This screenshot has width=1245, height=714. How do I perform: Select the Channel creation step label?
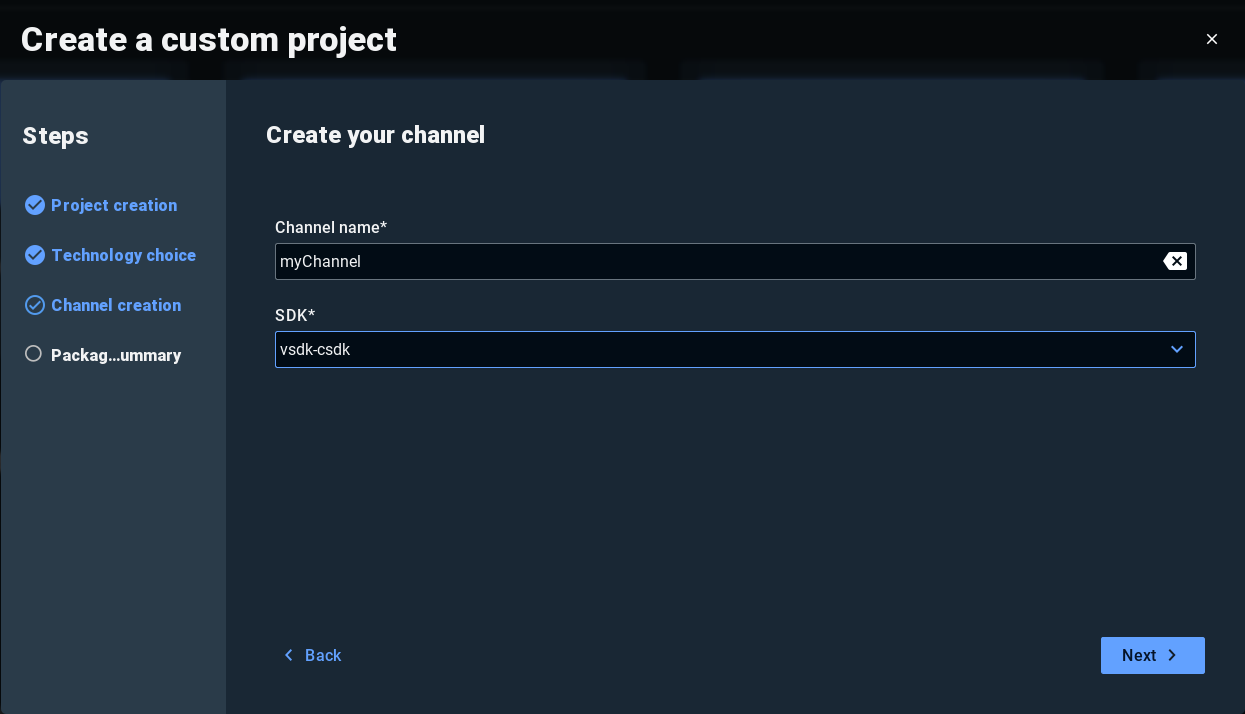[x=116, y=305]
